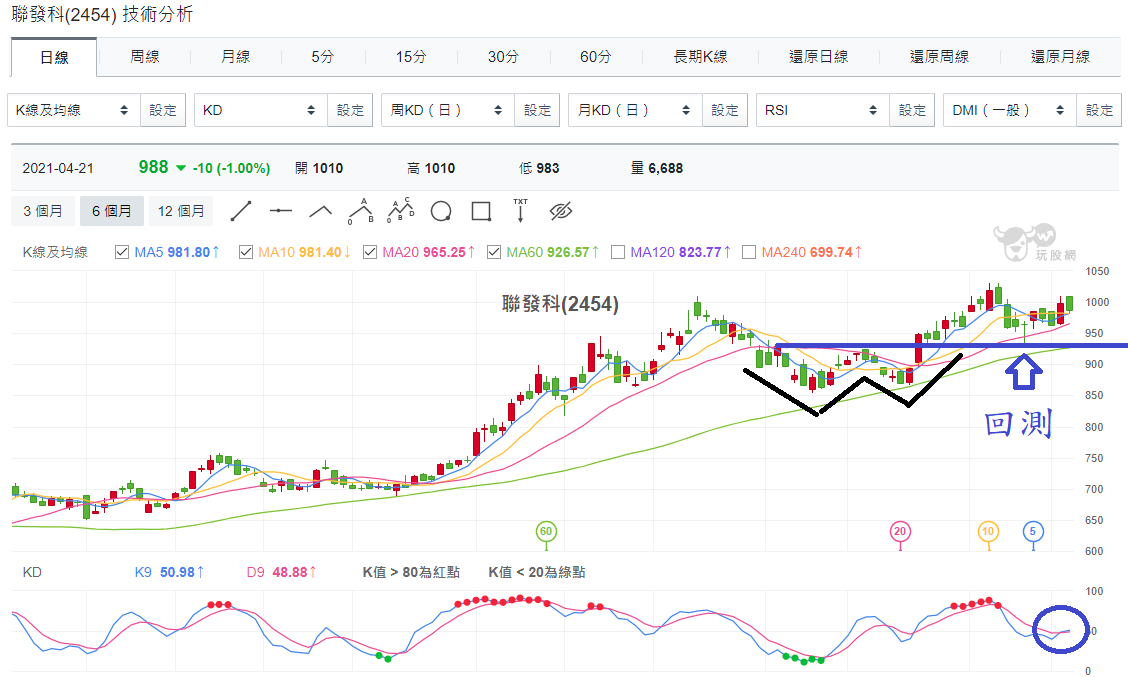The image size is (1128, 677).
Task: Click 設定 next to RSI dropdown
Action: (912, 110)
